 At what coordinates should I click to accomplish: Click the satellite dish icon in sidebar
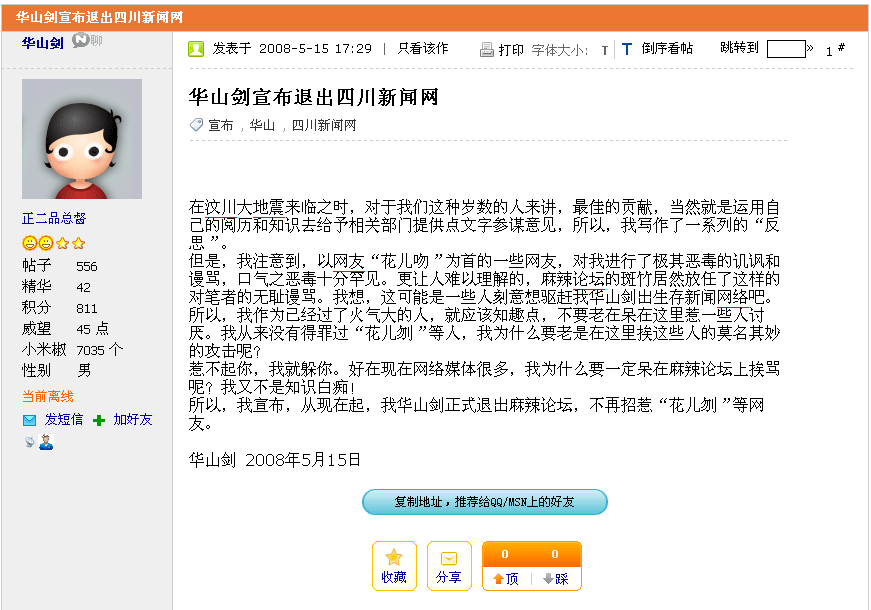[29, 441]
